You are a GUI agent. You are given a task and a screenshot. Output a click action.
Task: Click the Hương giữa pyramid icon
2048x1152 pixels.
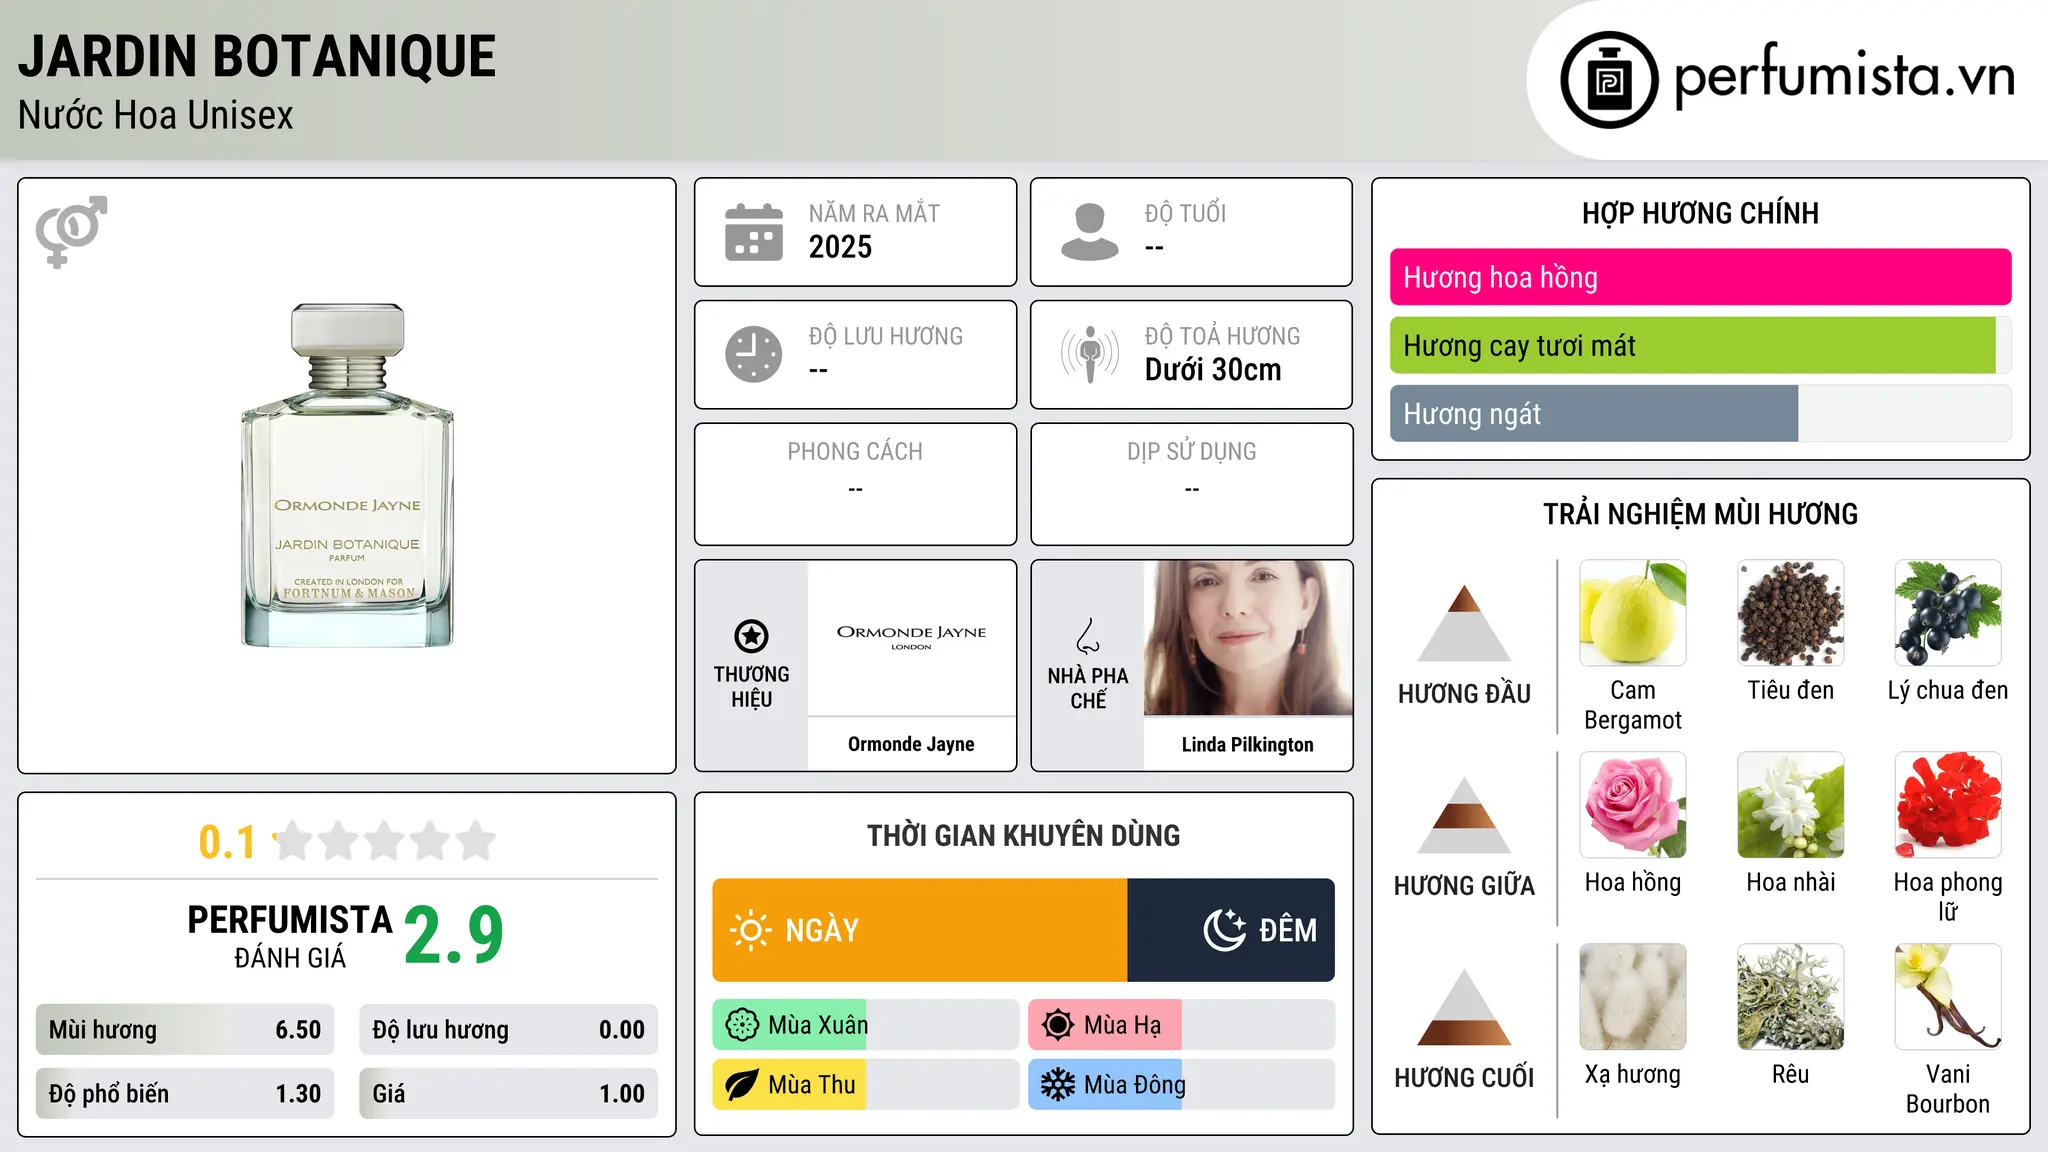pyautogui.click(x=1465, y=815)
